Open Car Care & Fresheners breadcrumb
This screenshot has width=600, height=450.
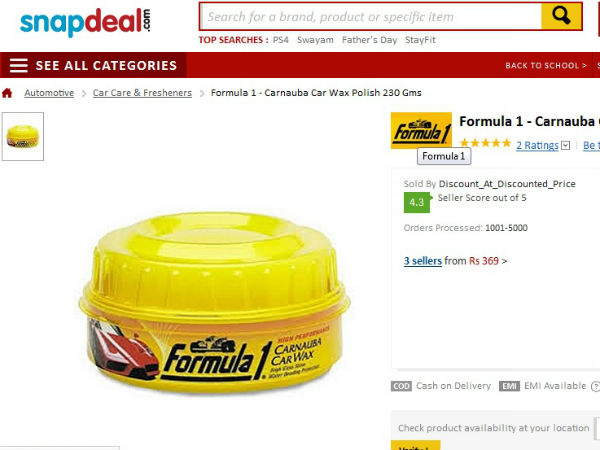pos(142,93)
